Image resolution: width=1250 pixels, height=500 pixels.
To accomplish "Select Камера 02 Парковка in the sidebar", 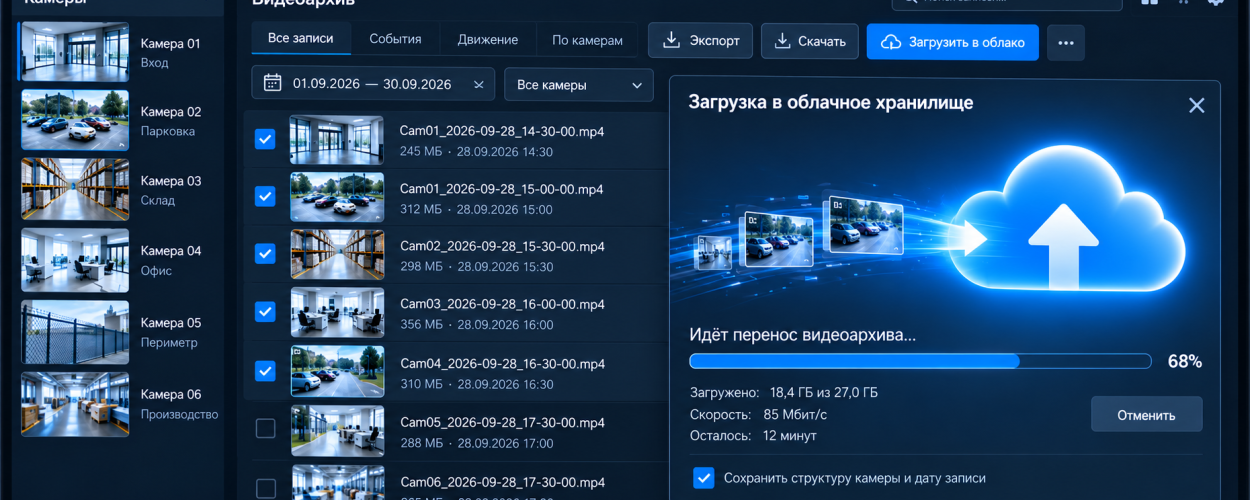I will pos(121,121).
